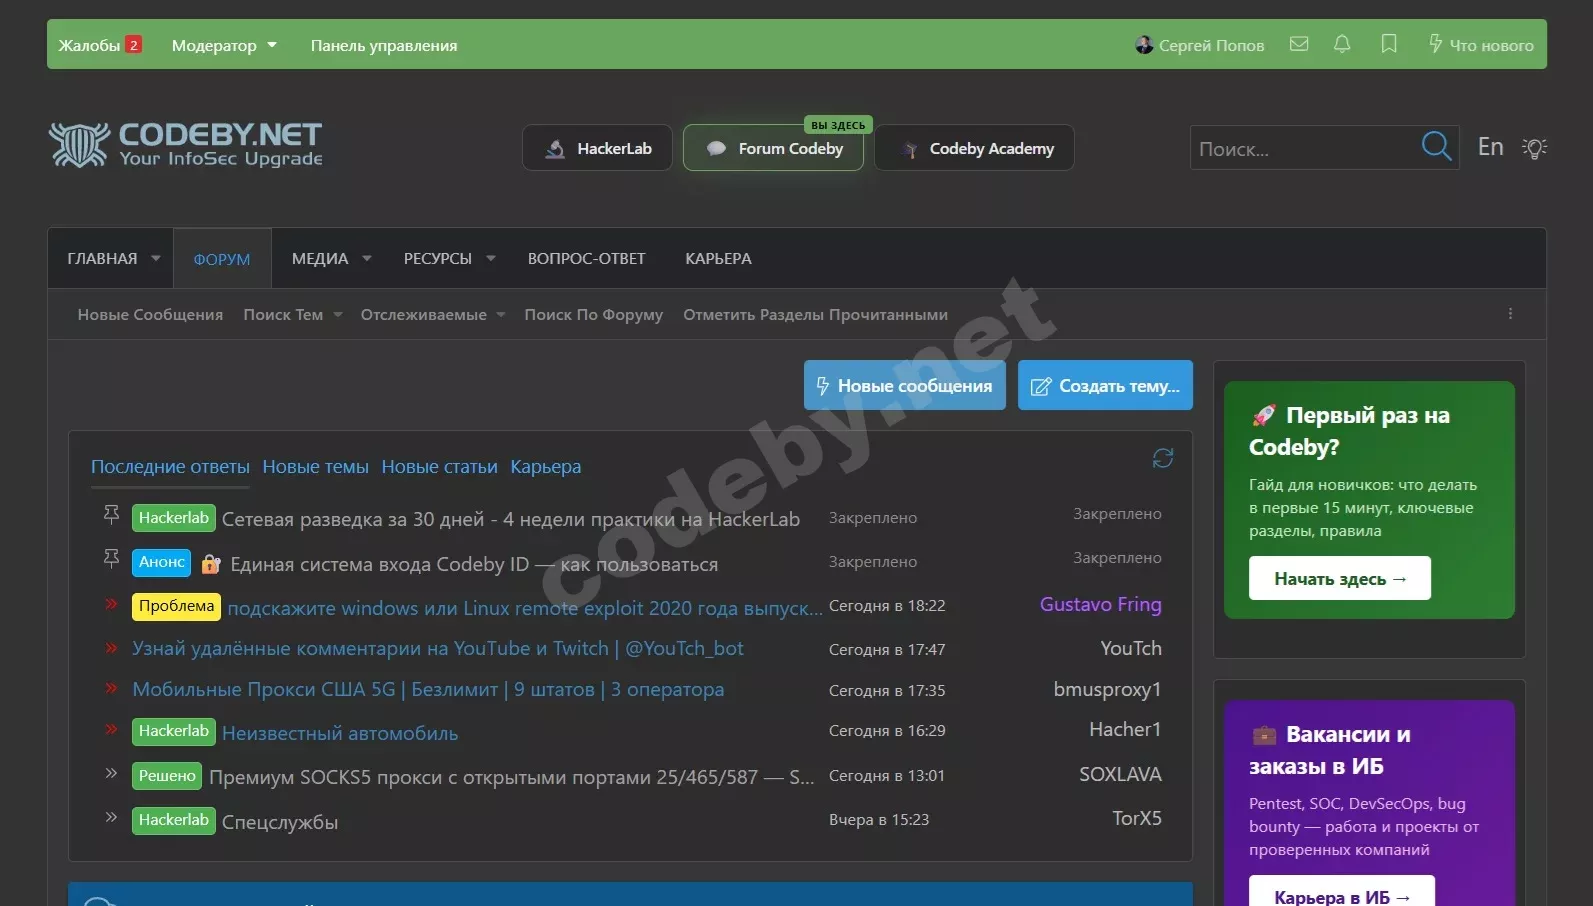This screenshot has height=906, width=1593.
Task: Open thread Мобильные Прокси США 5G
Action: point(428,689)
